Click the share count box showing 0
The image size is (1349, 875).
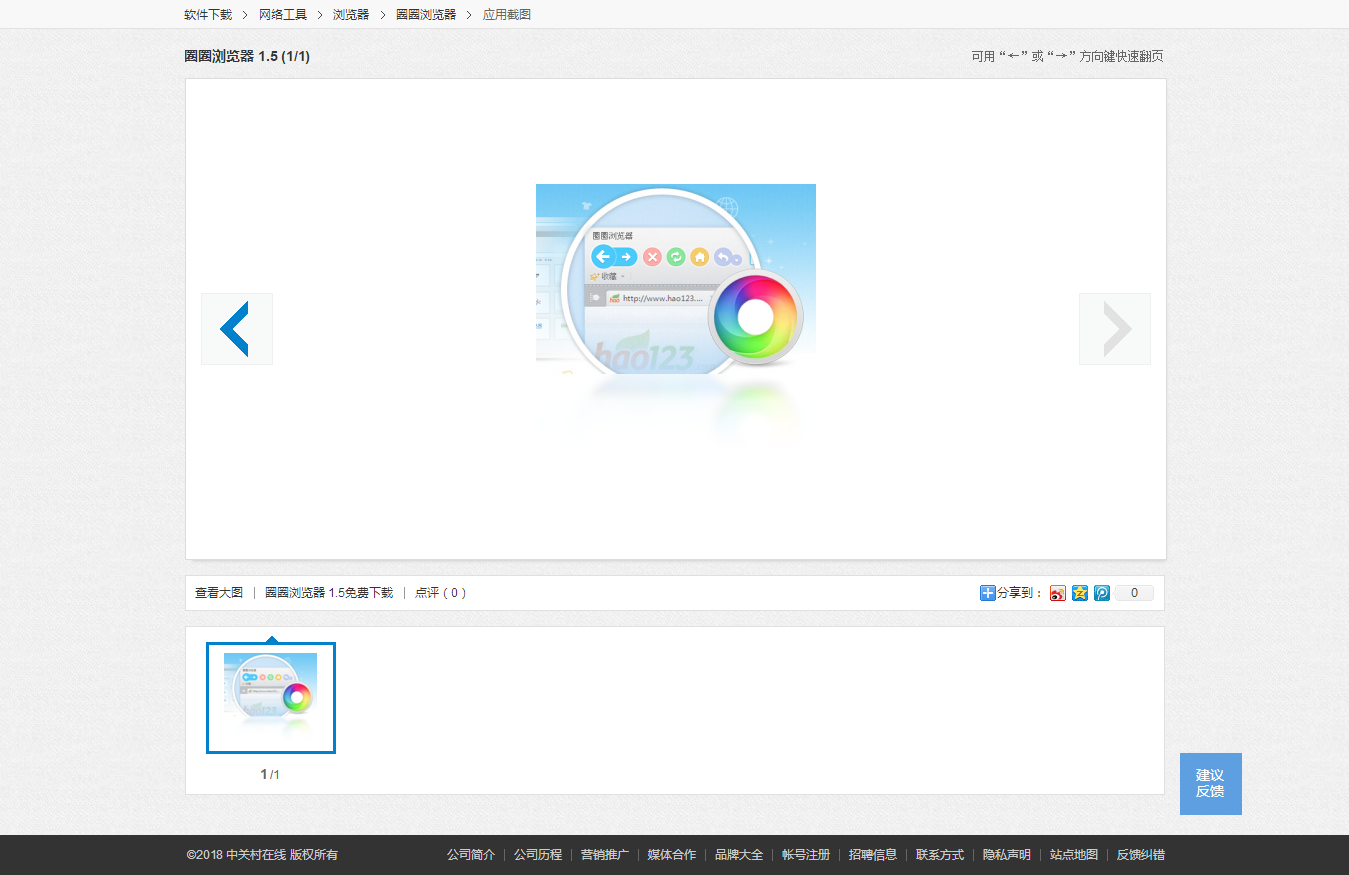[x=1134, y=593]
